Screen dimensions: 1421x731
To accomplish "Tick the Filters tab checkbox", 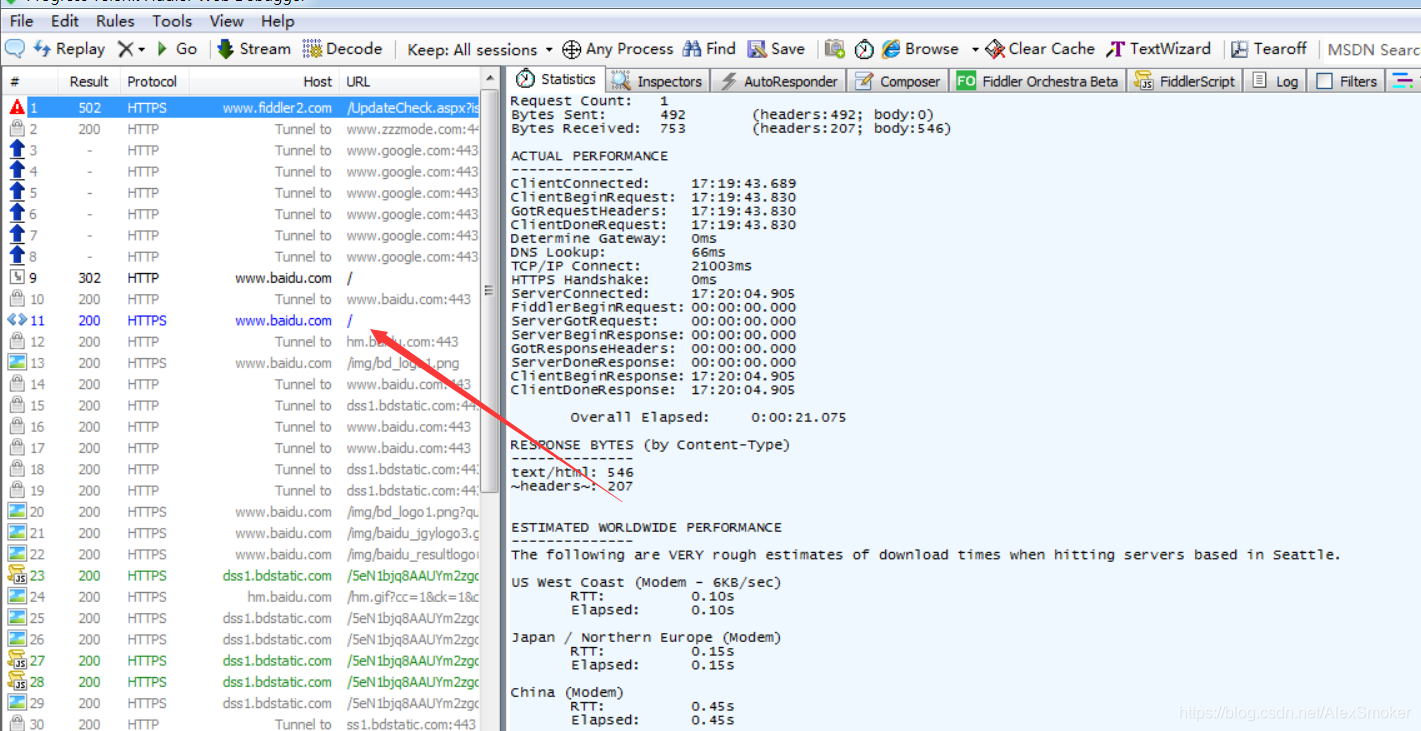I will pos(1325,82).
